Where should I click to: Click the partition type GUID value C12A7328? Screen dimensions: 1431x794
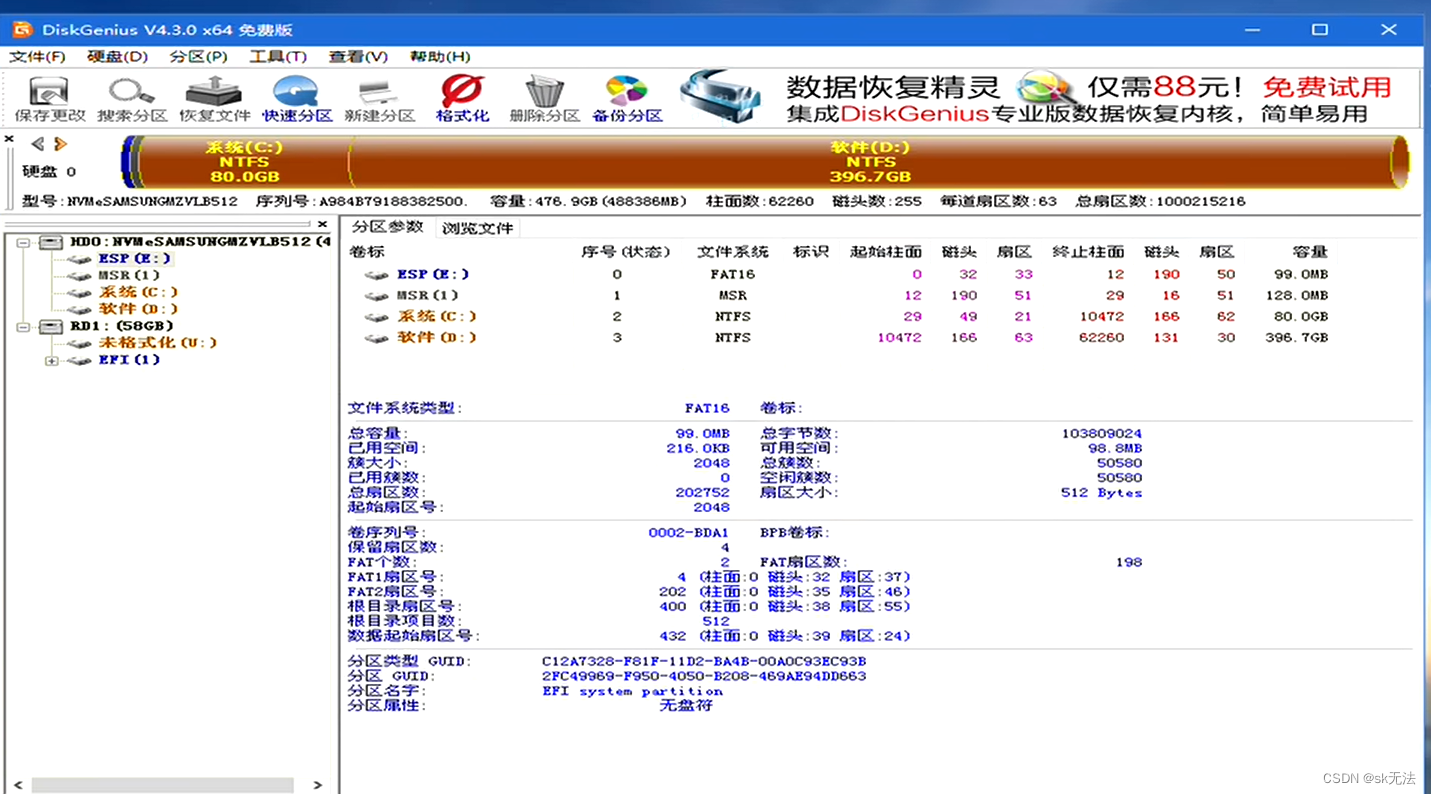(704, 661)
